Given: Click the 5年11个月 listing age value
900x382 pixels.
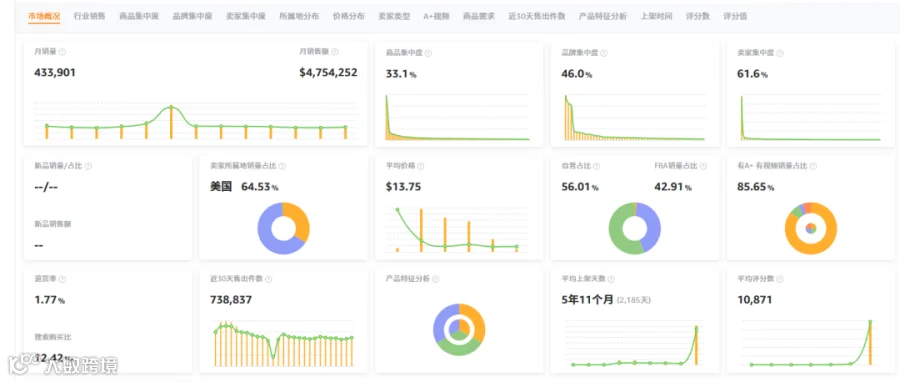Looking at the screenshot, I should click(x=587, y=299).
